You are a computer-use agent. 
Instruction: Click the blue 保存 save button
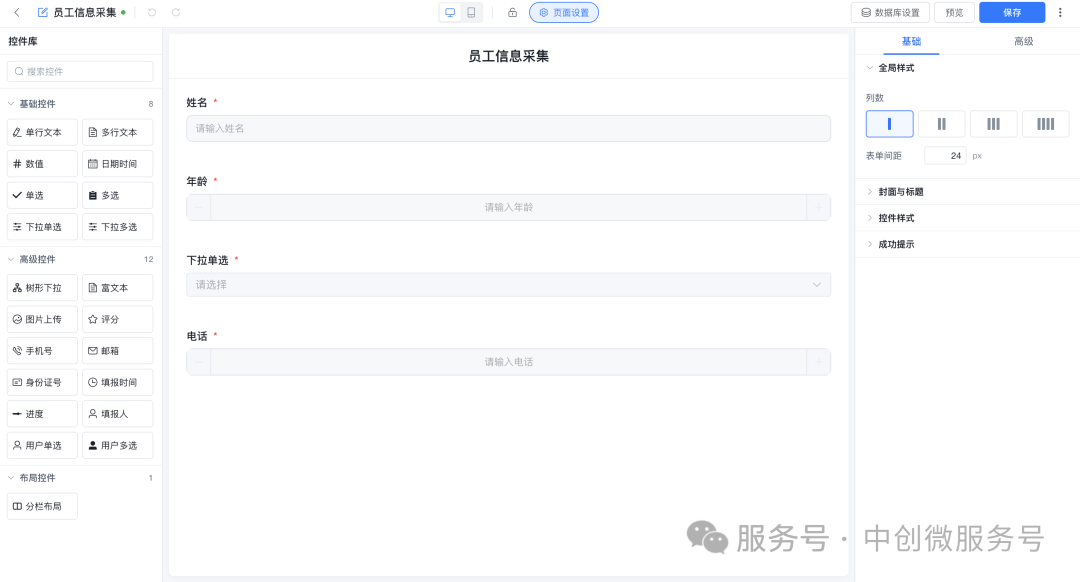click(1012, 12)
